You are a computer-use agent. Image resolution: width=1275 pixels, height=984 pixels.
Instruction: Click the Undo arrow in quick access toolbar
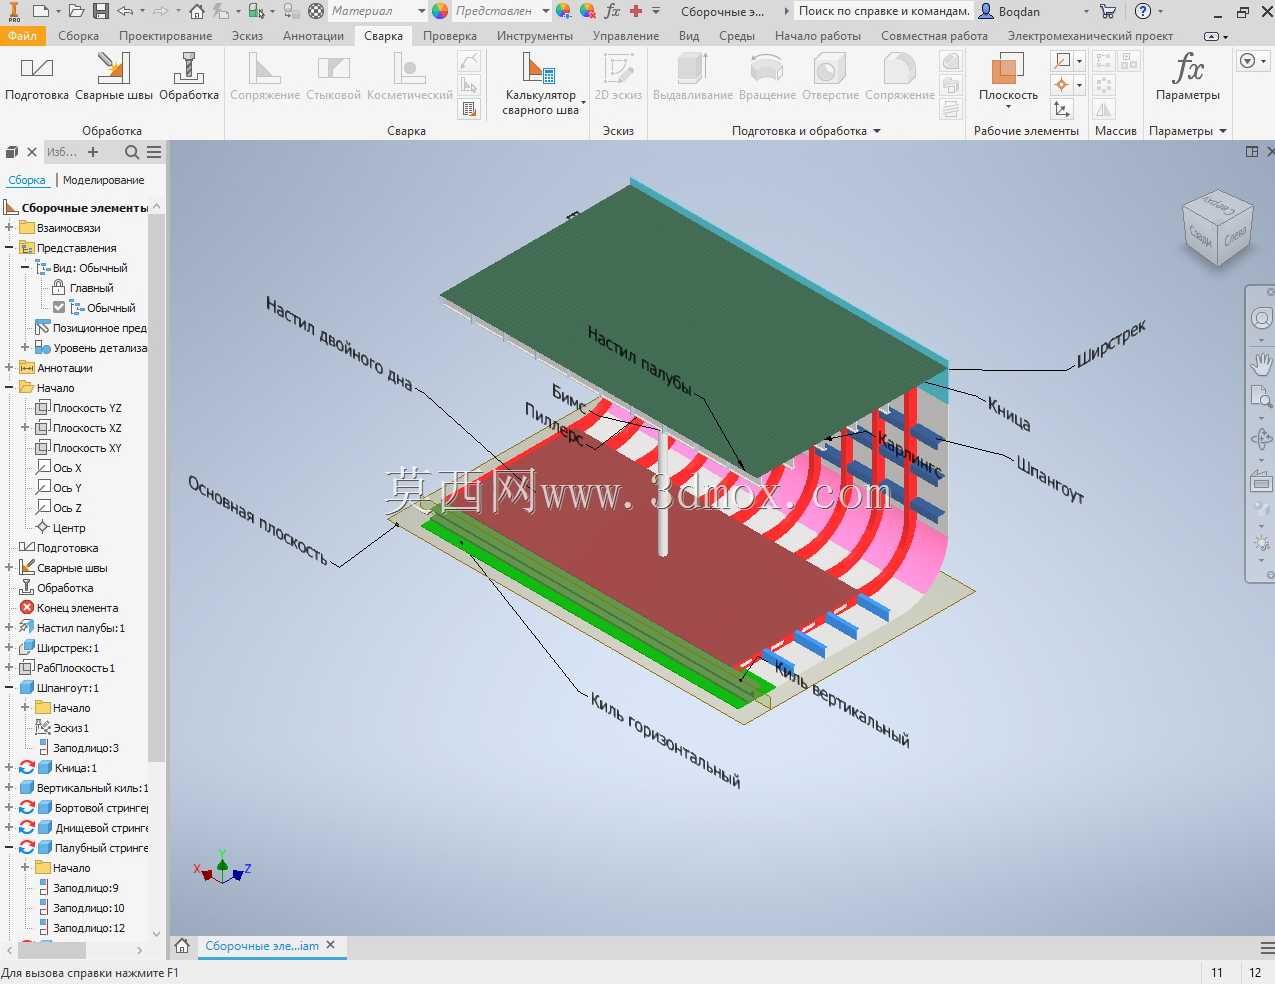(125, 11)
